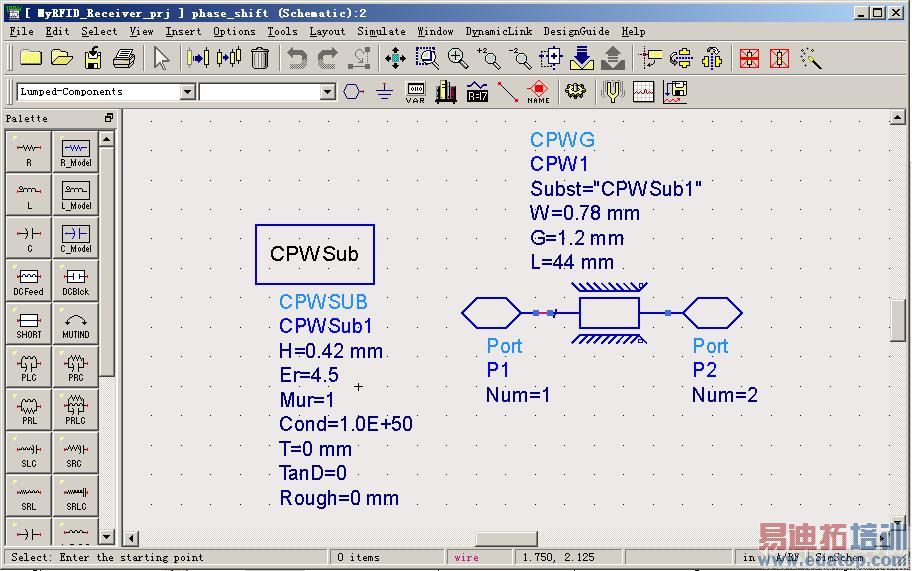Screen dimensions: 912x571
Task: Click the magic wand icon
Action: [811, 58]
